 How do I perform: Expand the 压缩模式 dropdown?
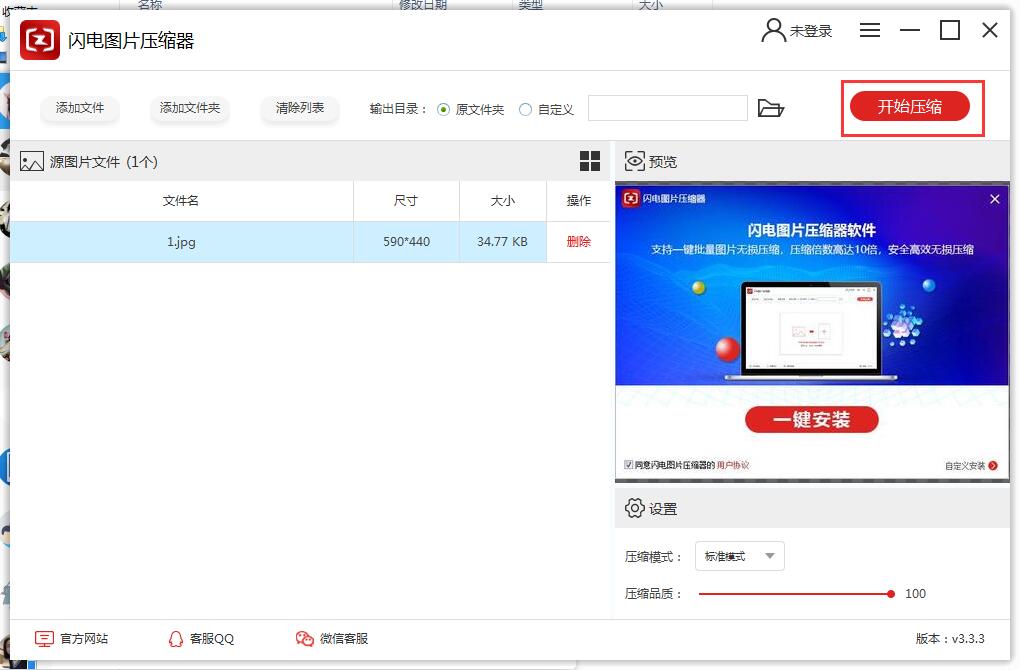click(x=739, y=556)
